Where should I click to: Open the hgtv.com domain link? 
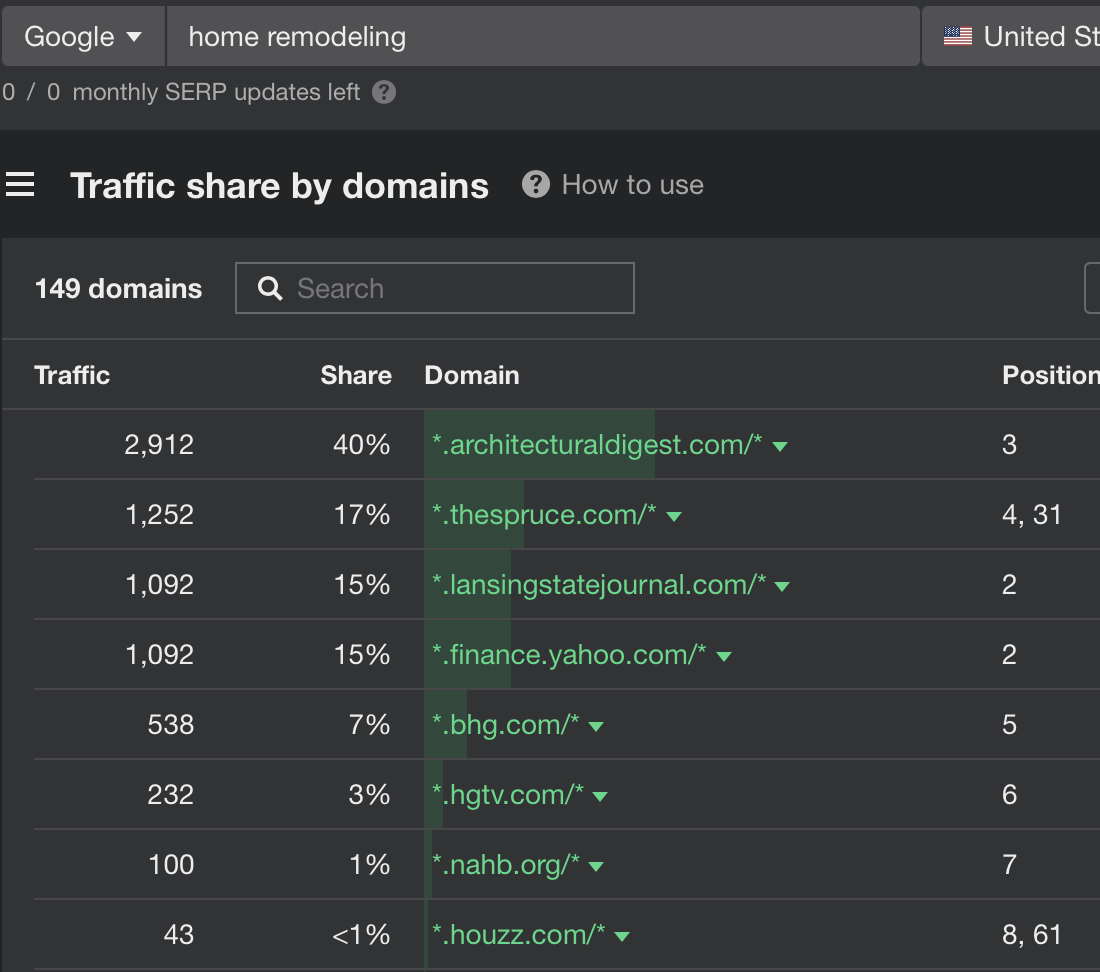pos(508,795)
